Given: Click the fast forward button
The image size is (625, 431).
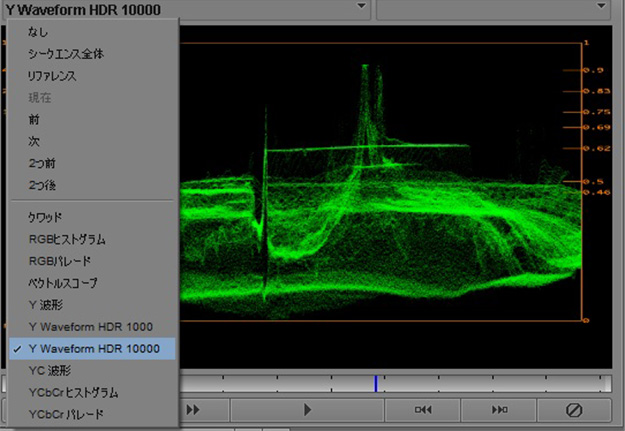Looking at the screenshot, I should click(x=193, y=410).
